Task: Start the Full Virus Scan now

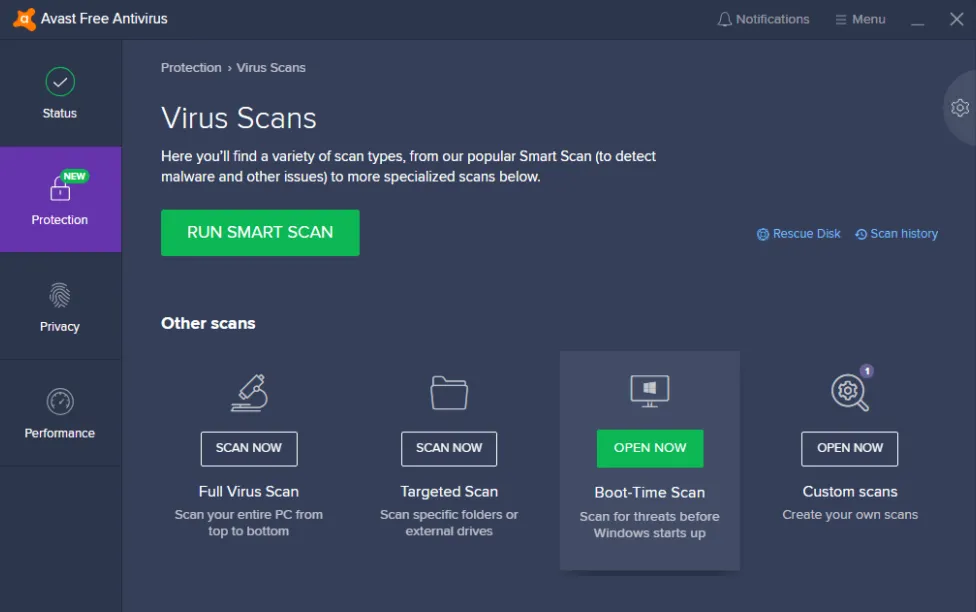Action: (249, 448)
